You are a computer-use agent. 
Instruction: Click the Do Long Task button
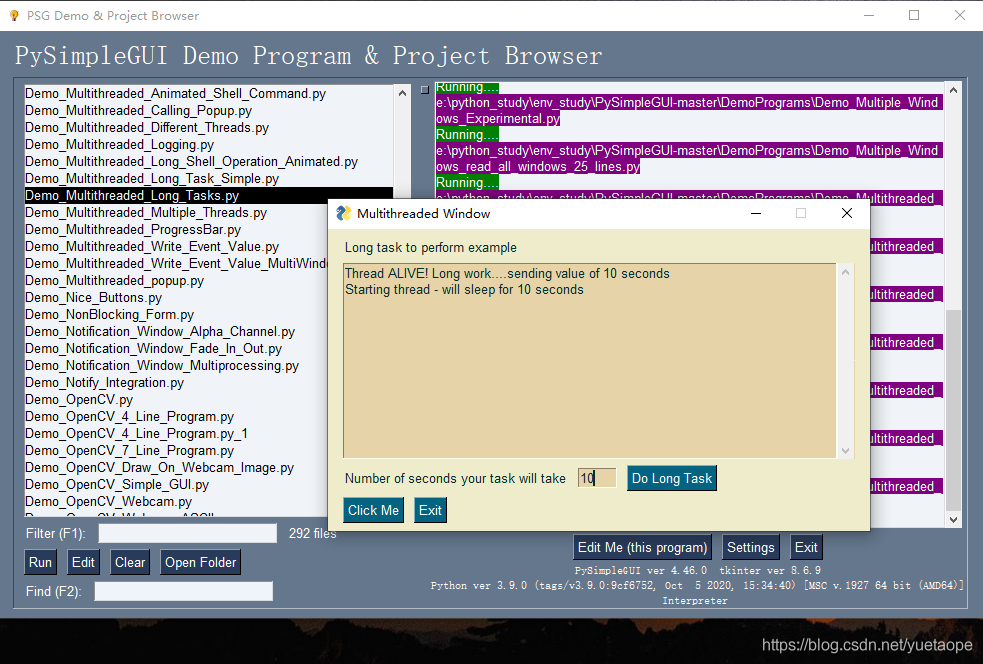point(671,478)
